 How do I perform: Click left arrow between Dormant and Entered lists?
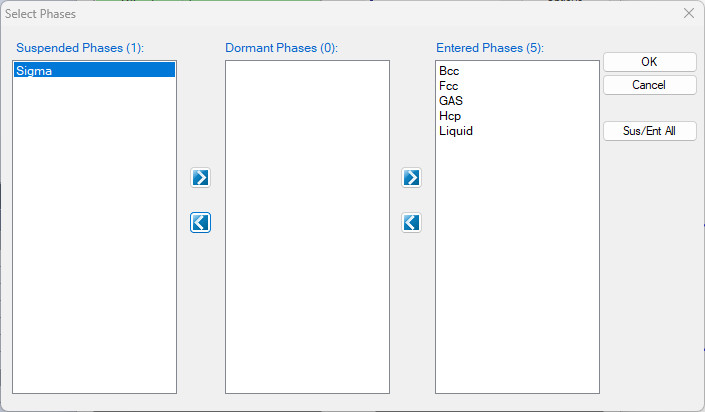(x=411, y=222)
